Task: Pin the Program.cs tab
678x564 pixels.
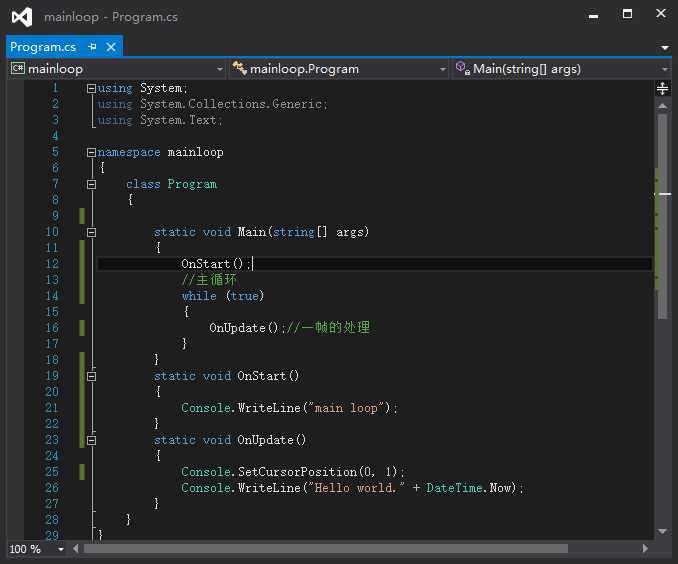Action: (92, 47)
